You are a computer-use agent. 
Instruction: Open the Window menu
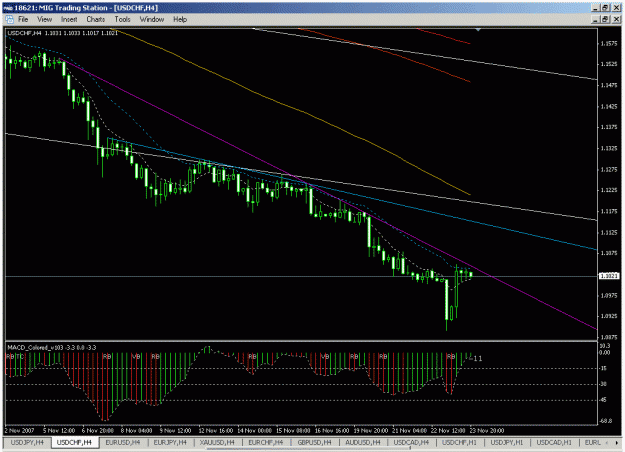pos(152,19)
